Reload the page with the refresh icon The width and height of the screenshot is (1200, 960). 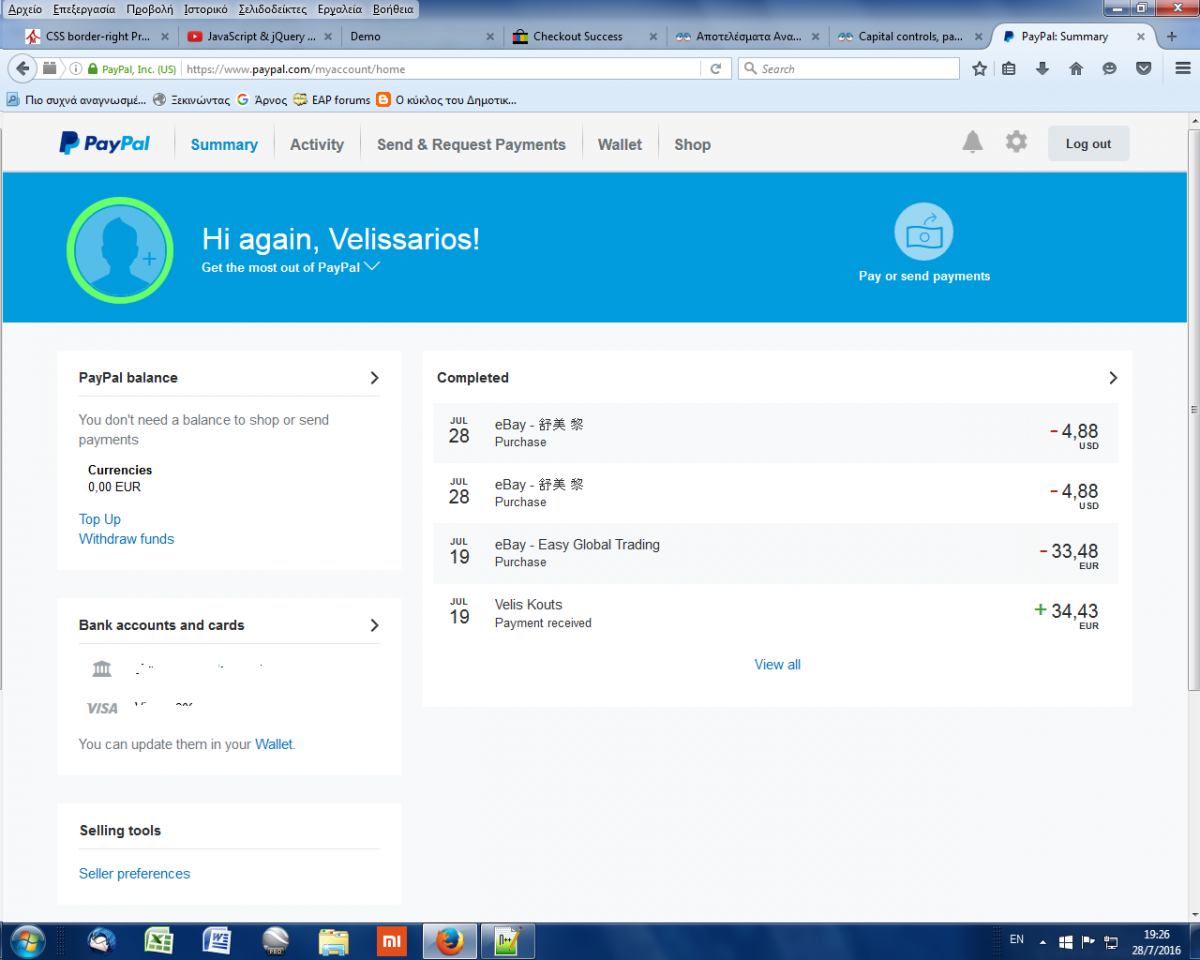tap(716, 69)
